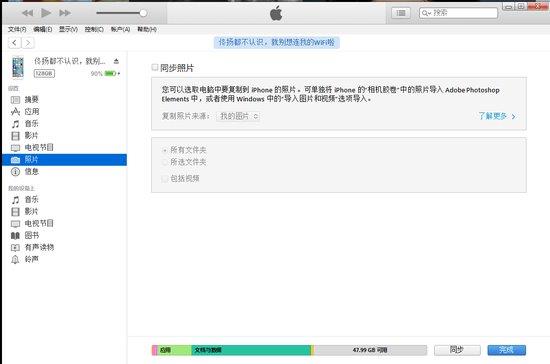Click the green battery indicator
The height and width of the screenshot is (364, 550).
pos(110,73)
